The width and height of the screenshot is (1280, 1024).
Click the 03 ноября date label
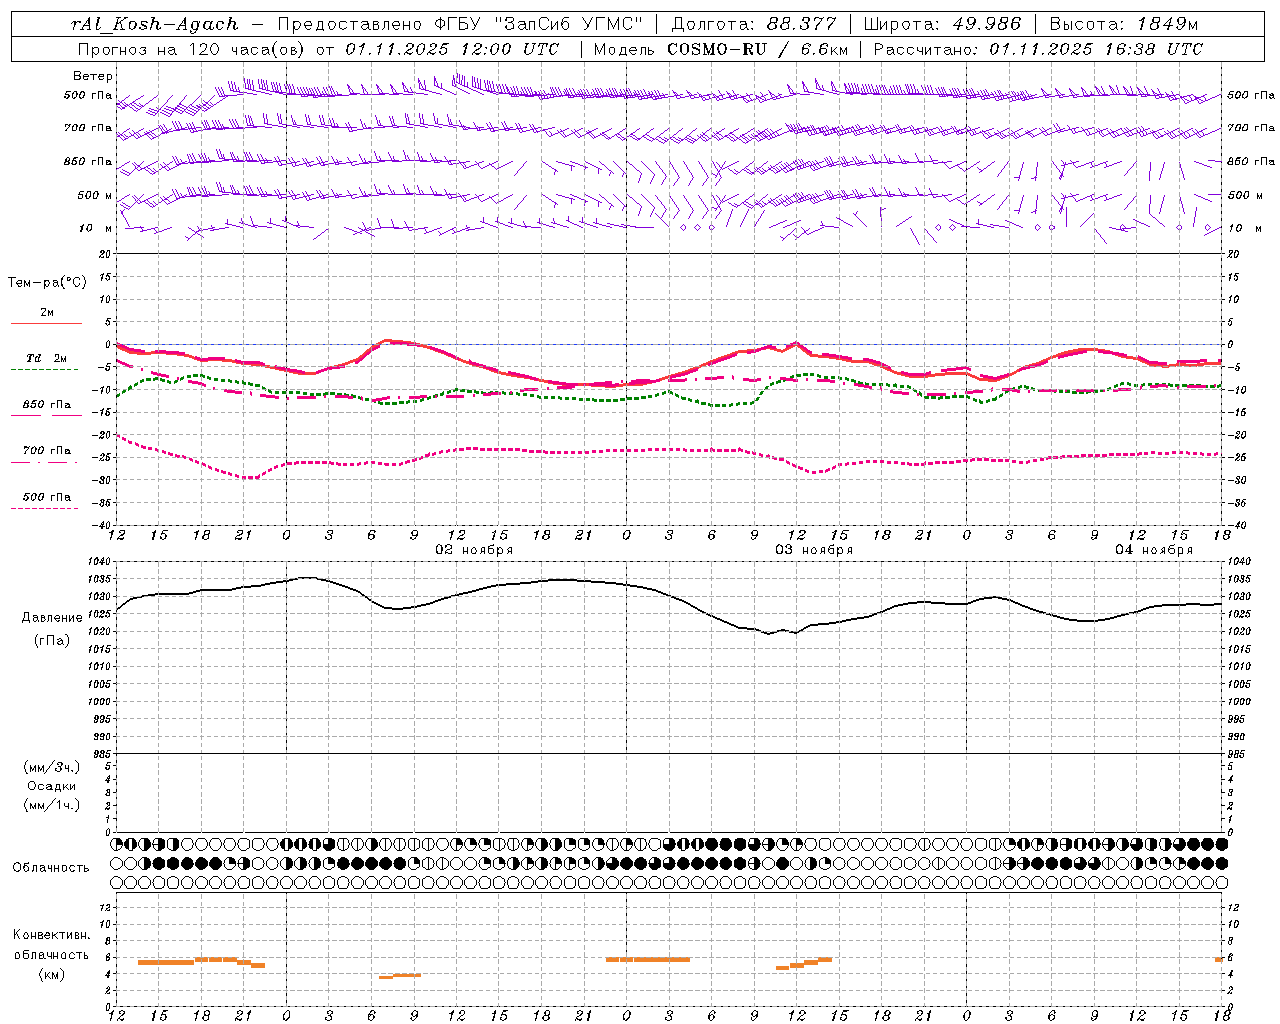click(x=814, y=549)
